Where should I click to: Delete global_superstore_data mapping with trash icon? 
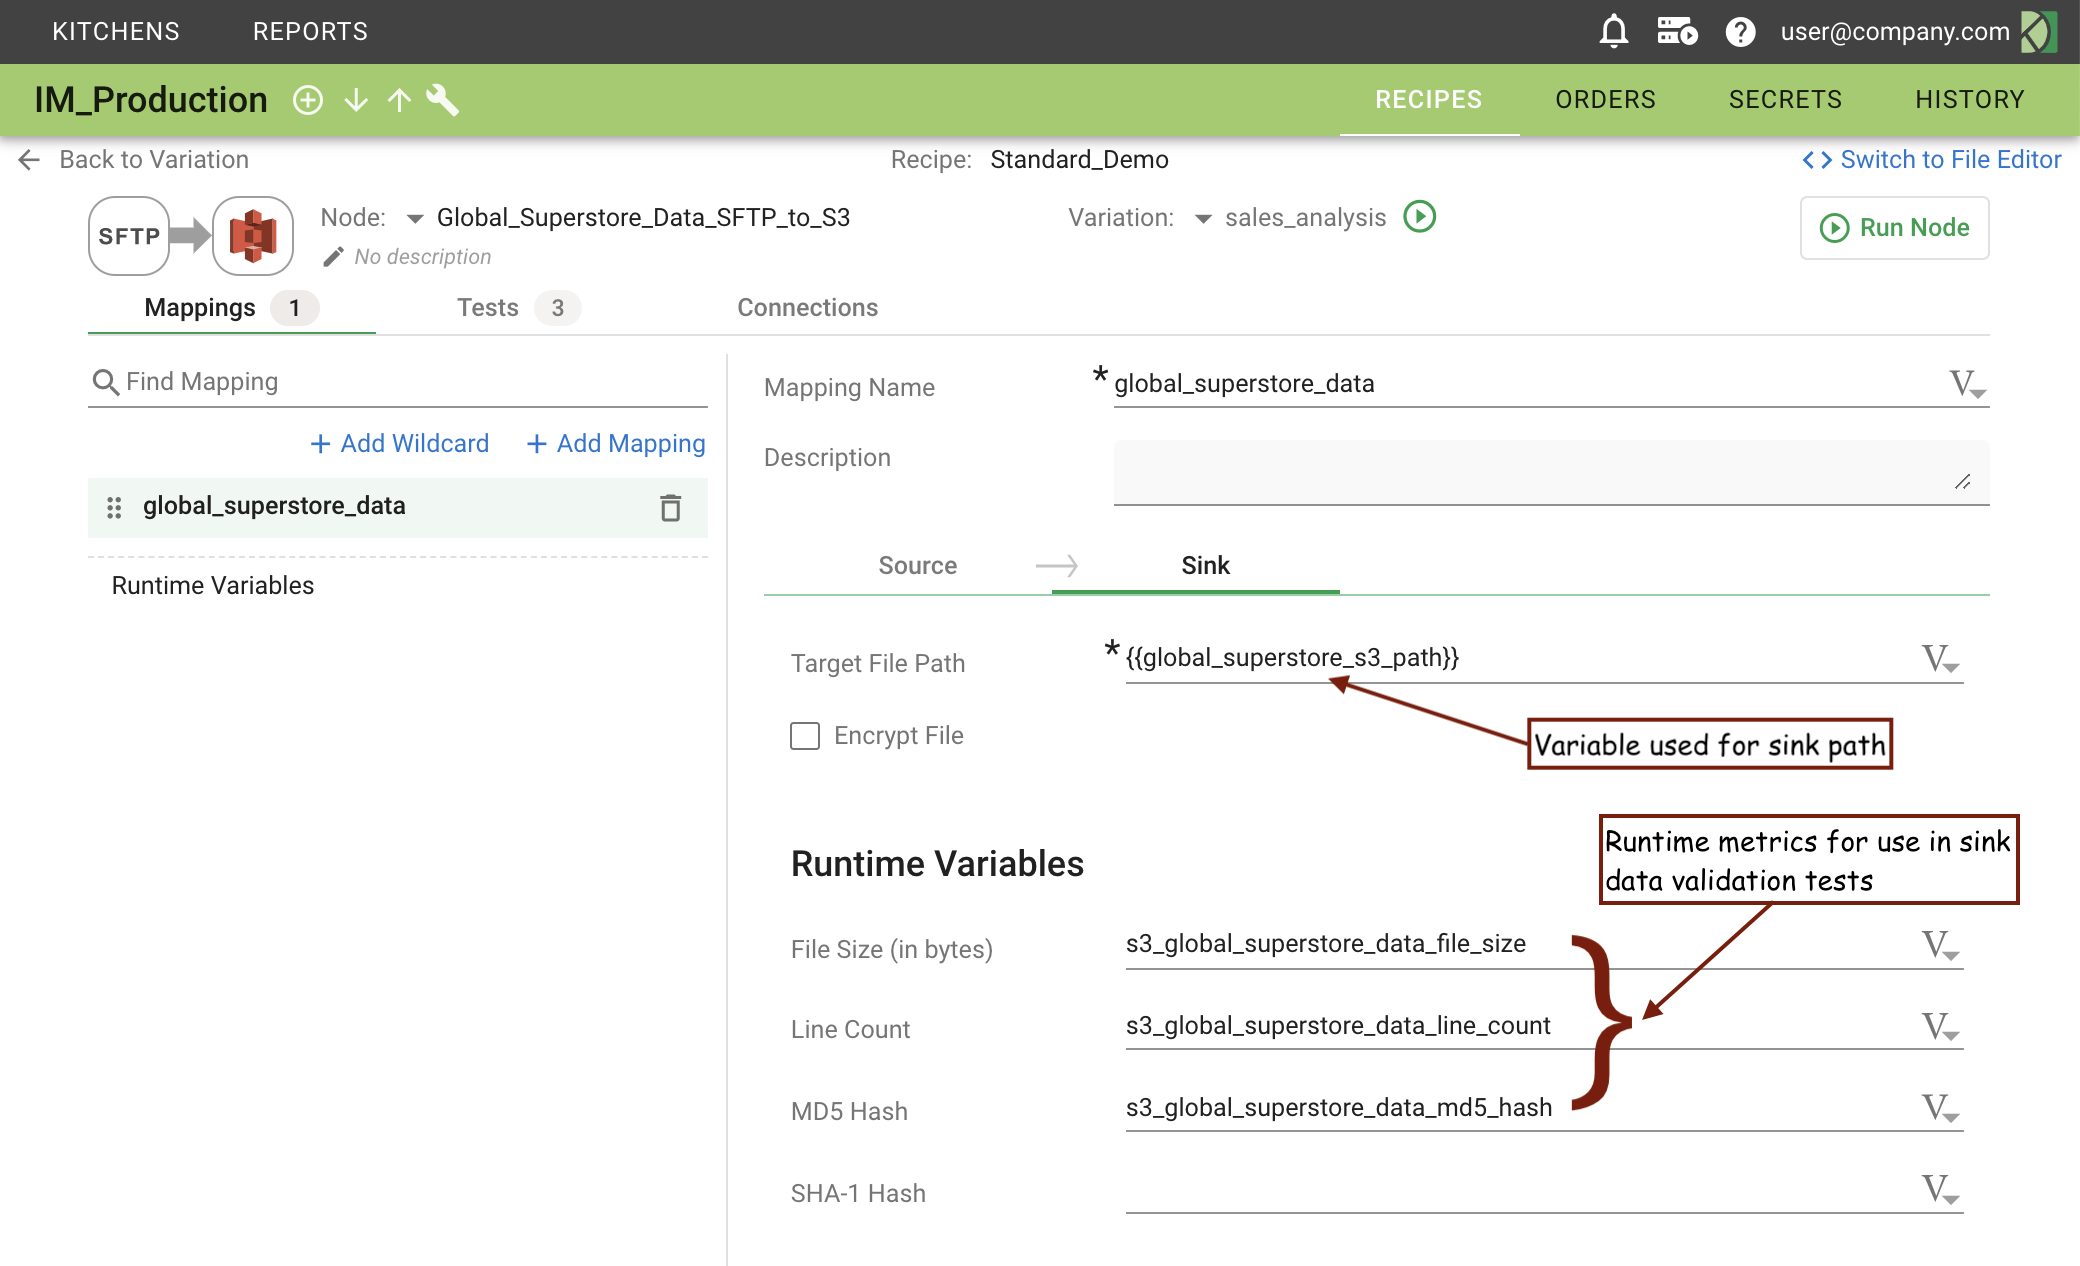point(670,508)
